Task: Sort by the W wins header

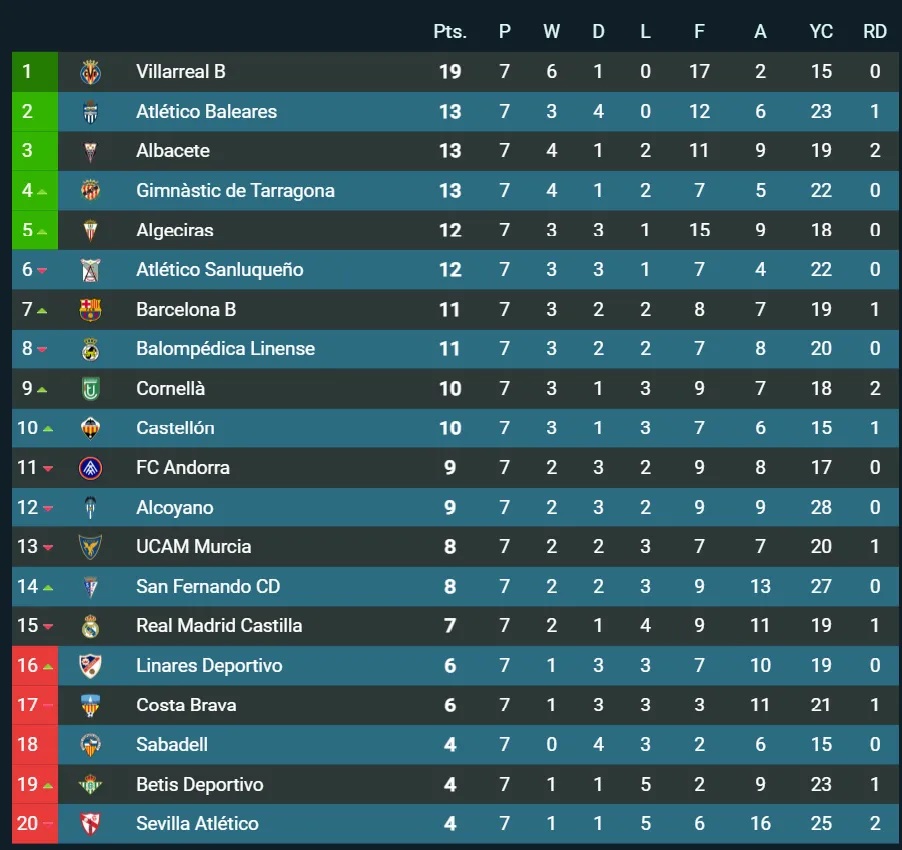Action: [551, 32]
